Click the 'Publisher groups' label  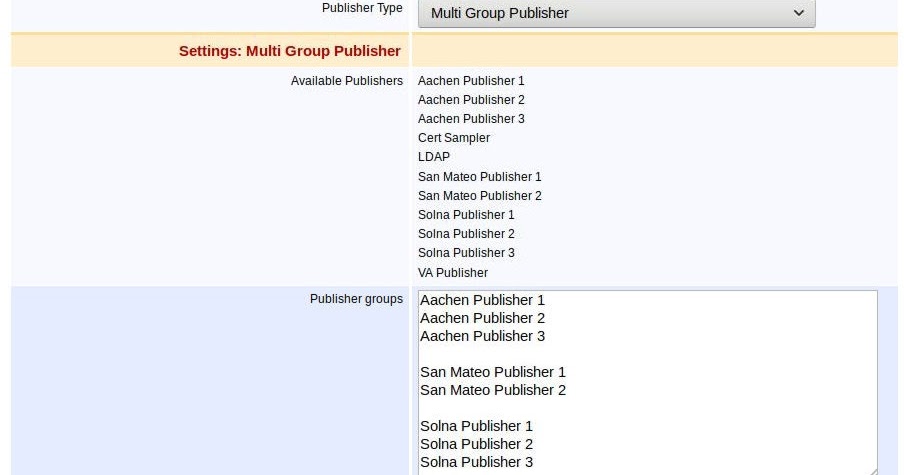(356, 299)
